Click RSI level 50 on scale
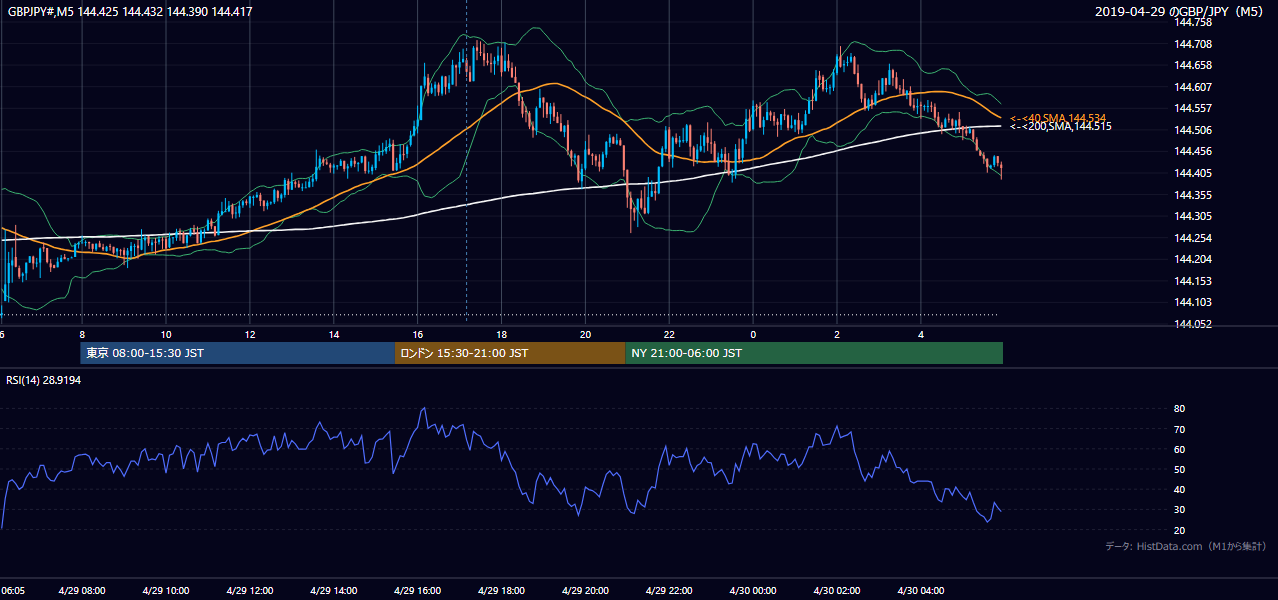The width and height of the screenshot is (1278, 600). click(x=1179, y=469)
